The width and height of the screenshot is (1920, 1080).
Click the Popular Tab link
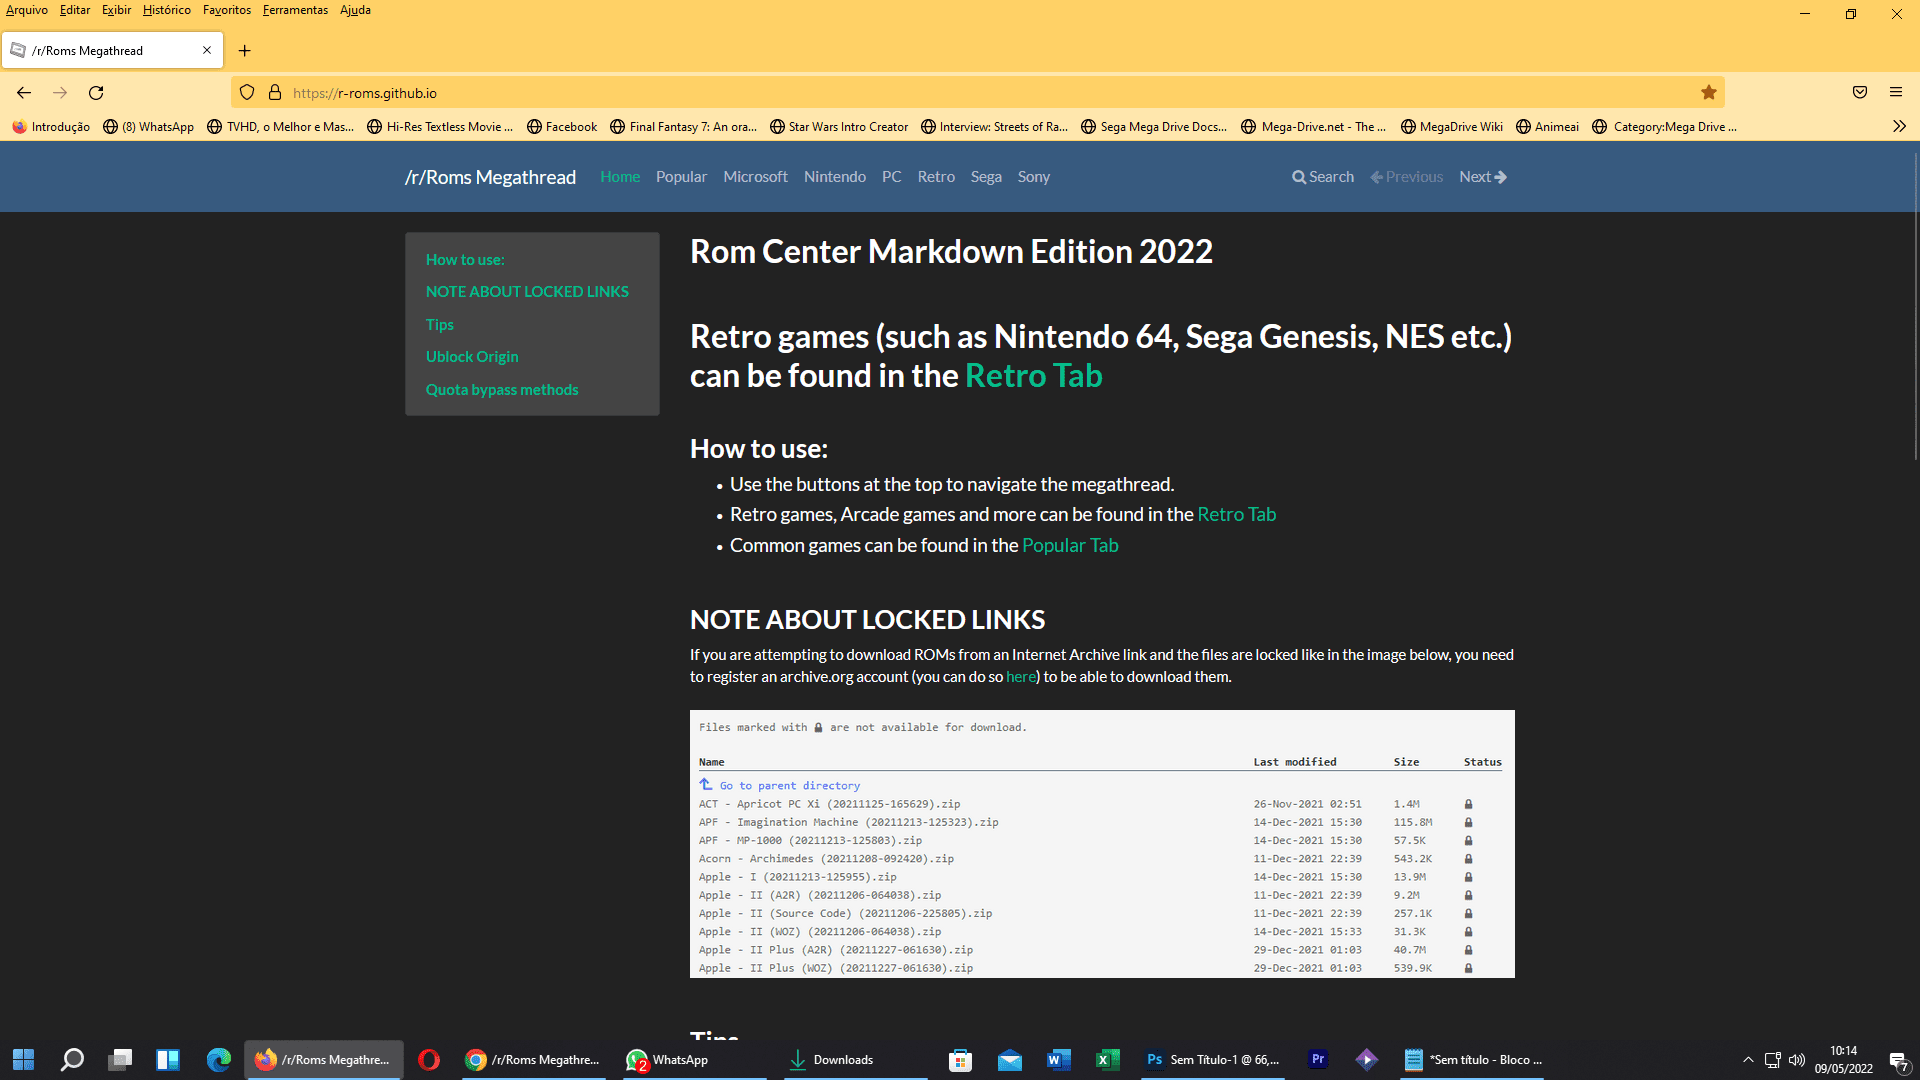pyautogui.click(x=1070, y=545)
